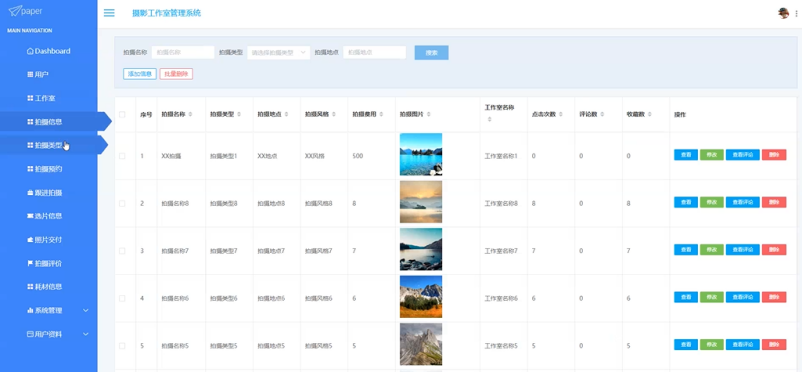This screenshot has height=372, width=803.
Task: Open 选片信息 in the sidebar
Action: point(49,216)
